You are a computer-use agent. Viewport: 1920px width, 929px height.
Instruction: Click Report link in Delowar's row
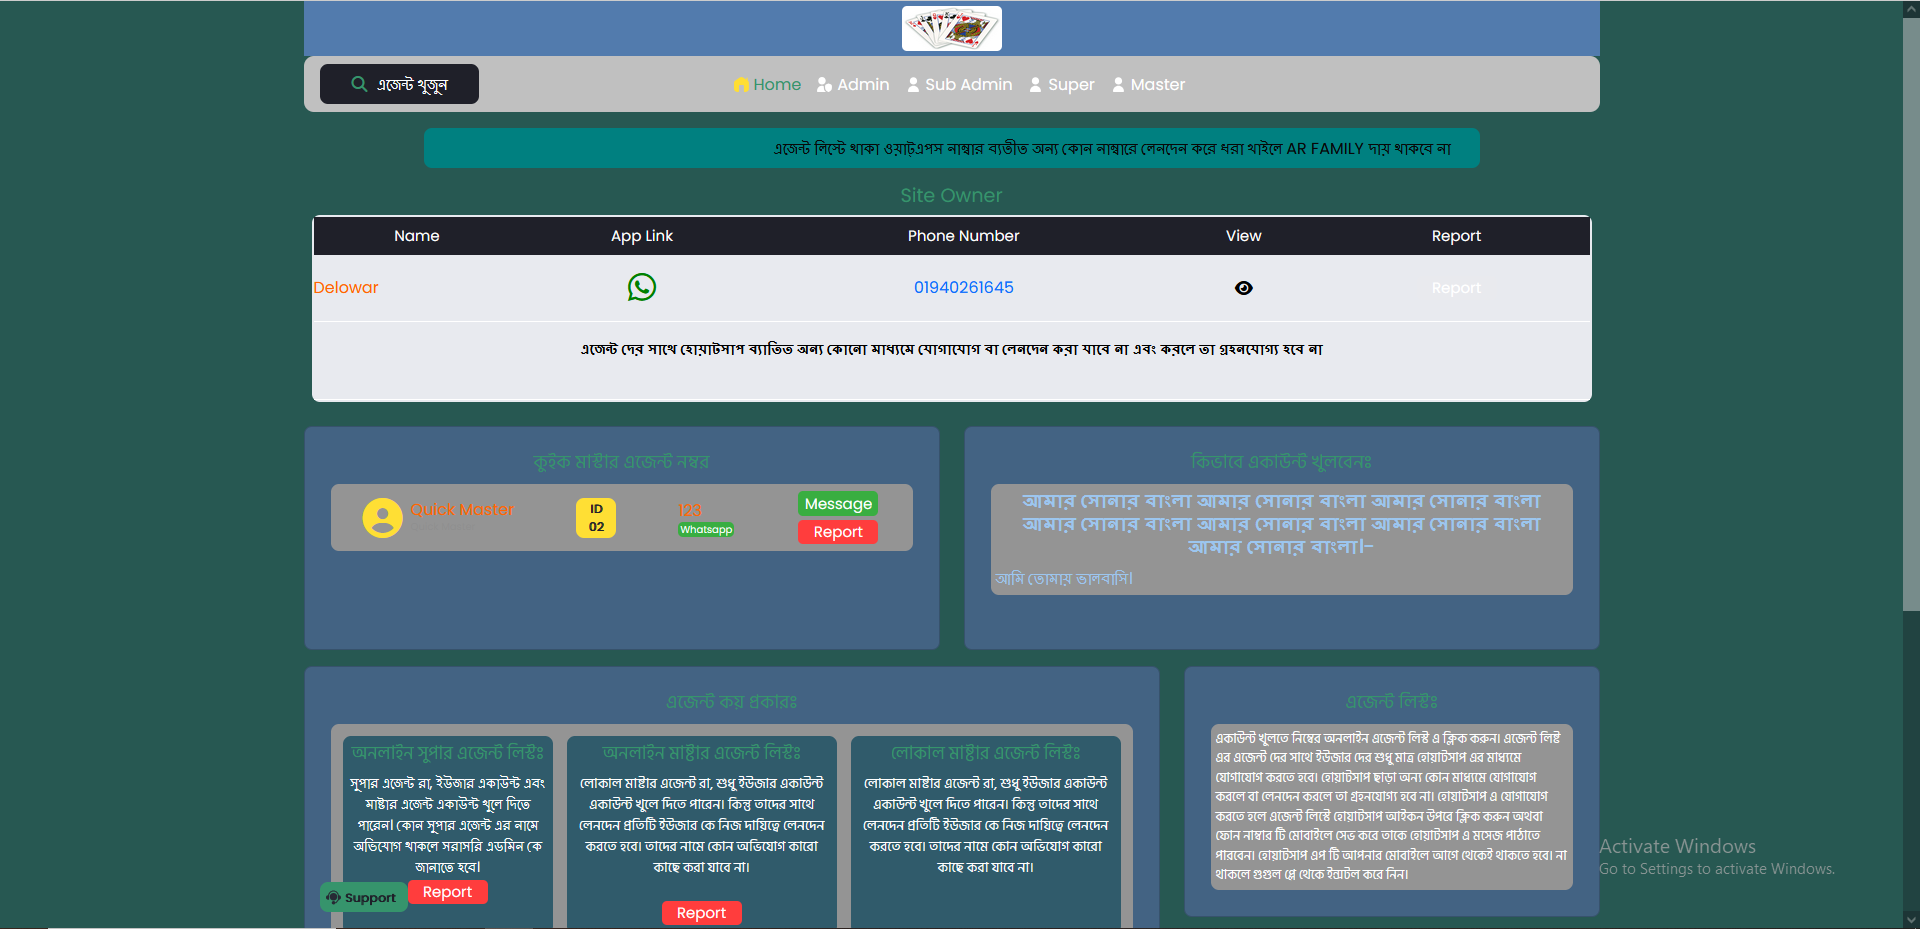[x=1455, y=288]
